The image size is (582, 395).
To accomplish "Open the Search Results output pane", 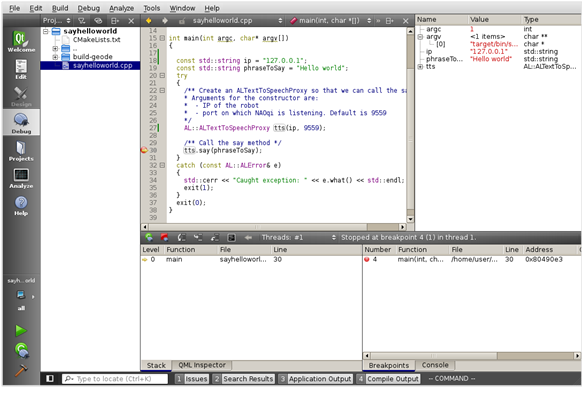I will point(243,379).
